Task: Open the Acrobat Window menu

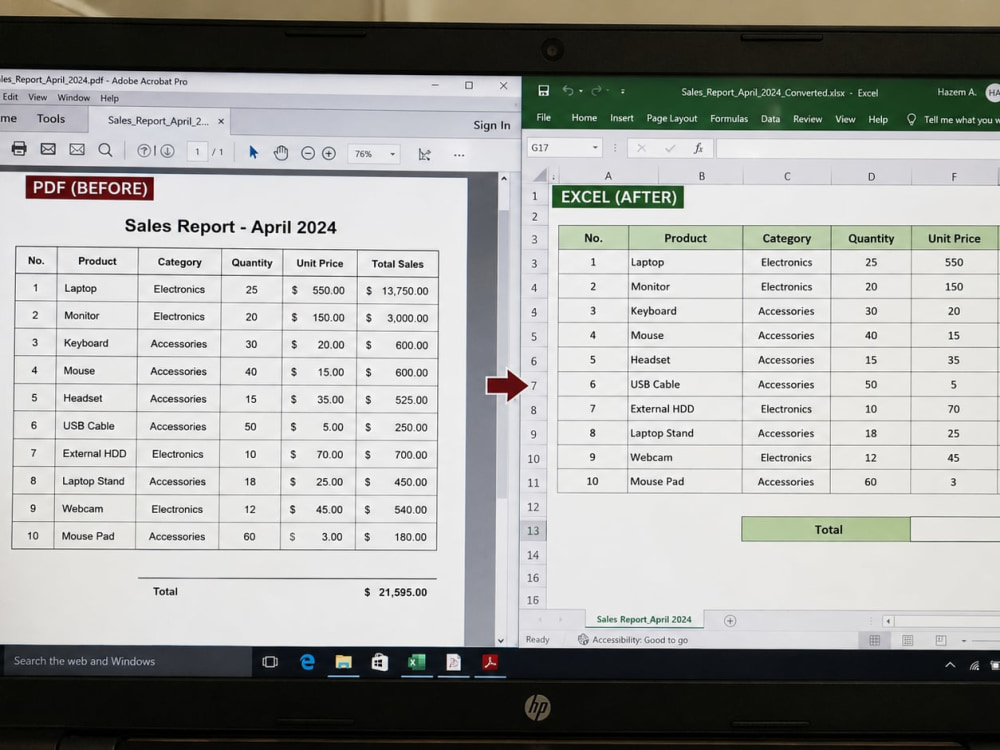Action: (74, 98)
